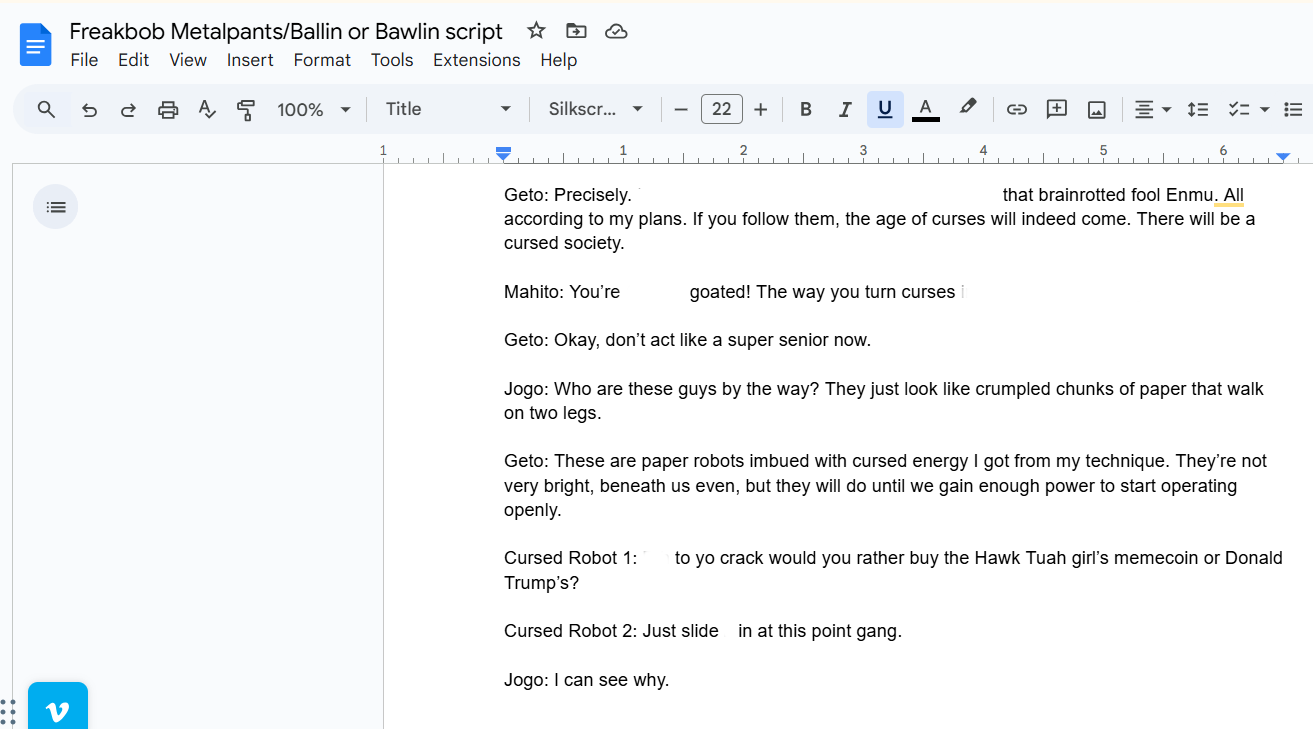Open the Edit menu
Image resolution: width=1313 pixels, height=729 pixels.
(133, 60)
